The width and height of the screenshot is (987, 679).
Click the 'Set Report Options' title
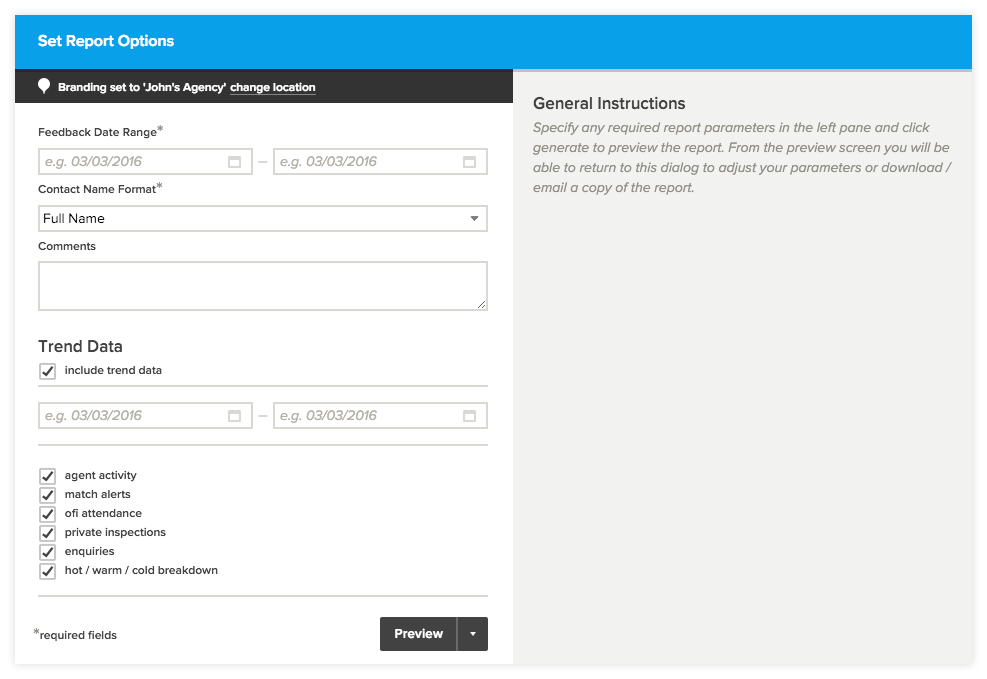coord(106,41)
